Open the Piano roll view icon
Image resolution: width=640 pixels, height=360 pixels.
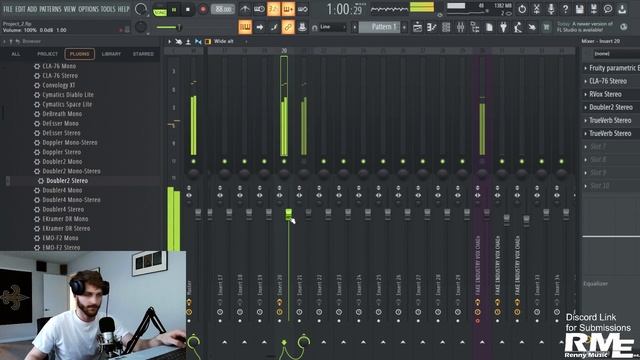coord(431,27)
